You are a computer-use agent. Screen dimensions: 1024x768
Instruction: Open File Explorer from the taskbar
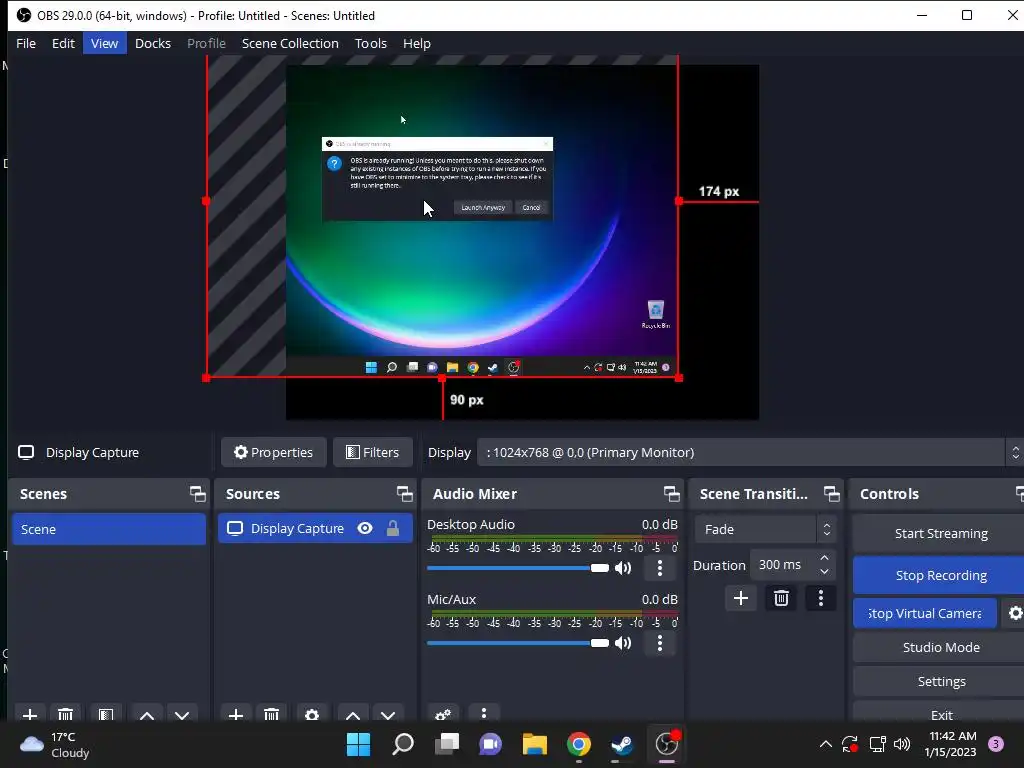coord(534,744)
